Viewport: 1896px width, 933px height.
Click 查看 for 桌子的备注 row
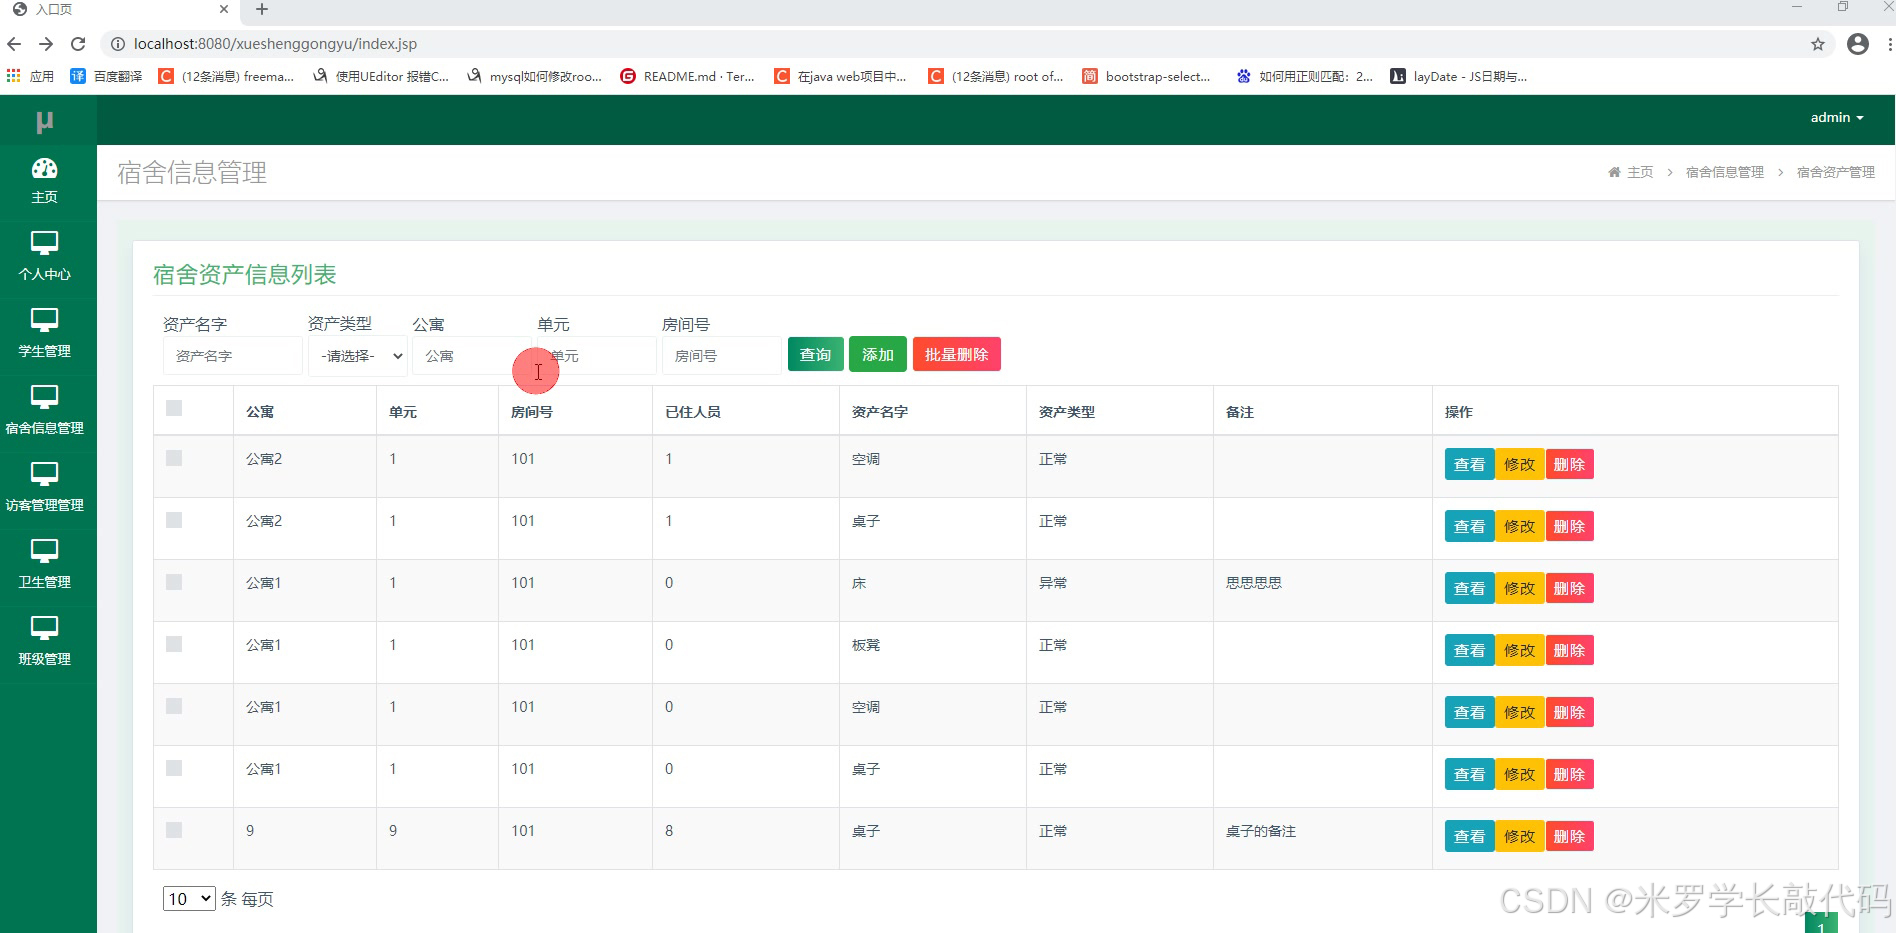click(1469, 836)
